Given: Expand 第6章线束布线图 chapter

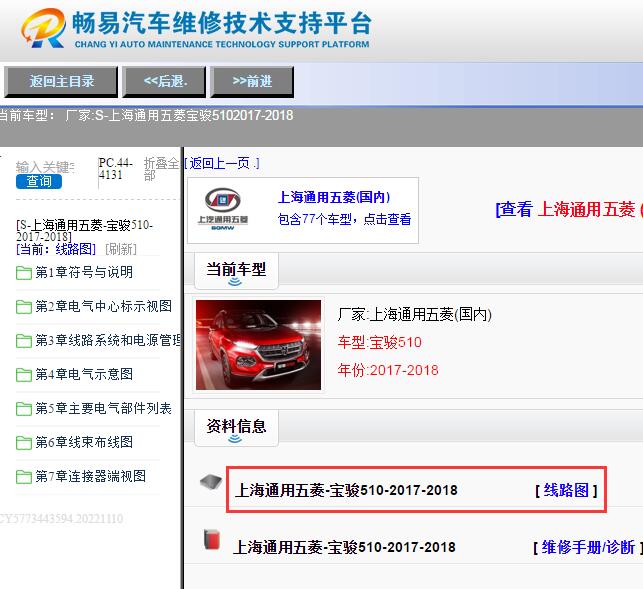Looking at the screenshot, I should click(x=84, y=443).
